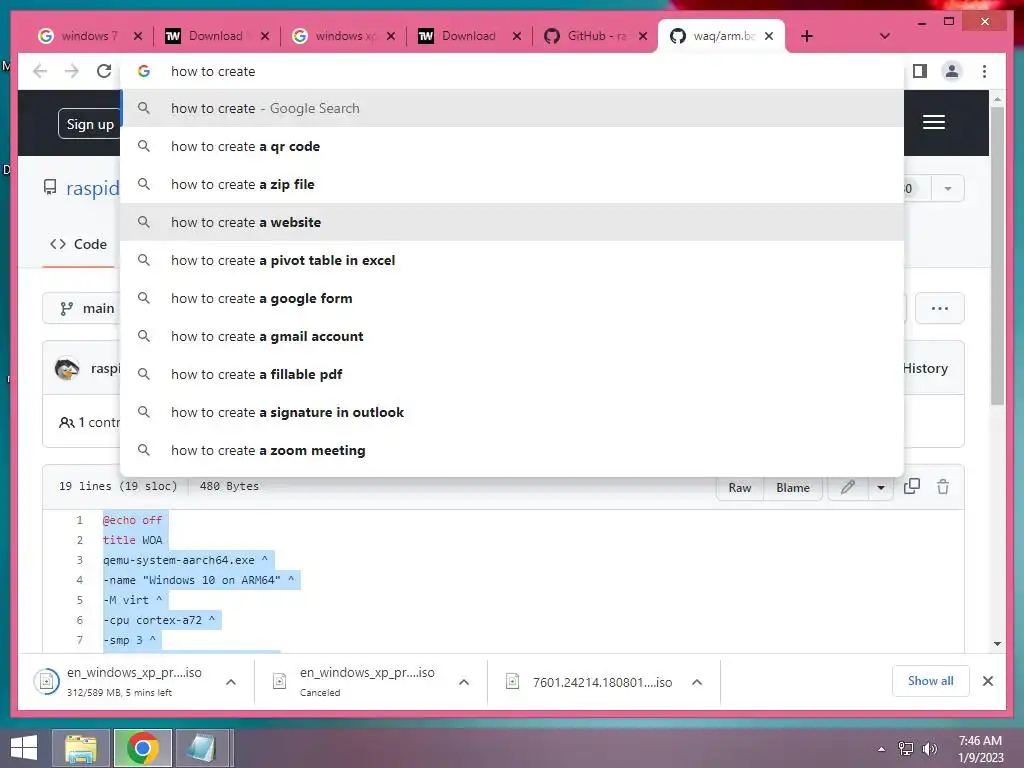Choose suggestion 'a zoom meeting'
The height and width of the screenshot is (768, 1024).
pos(512,450)
